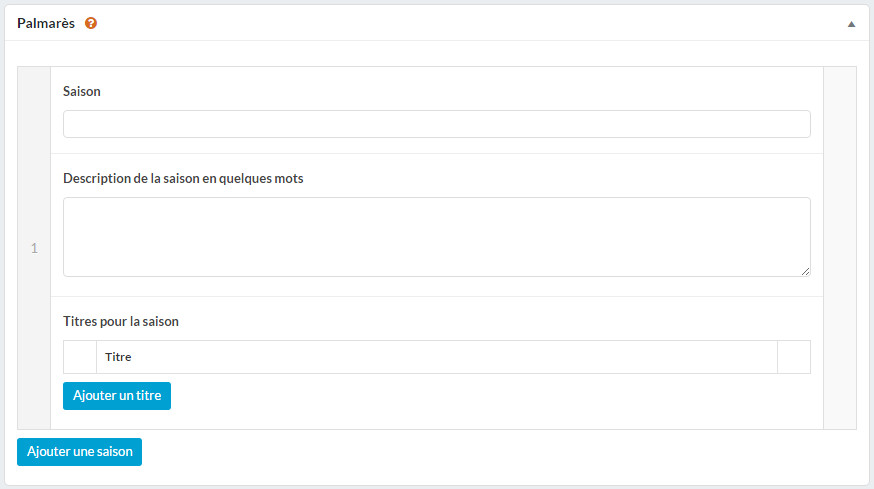
Task: Click the Palmarès panel title
Action: (x=46, y=23)
